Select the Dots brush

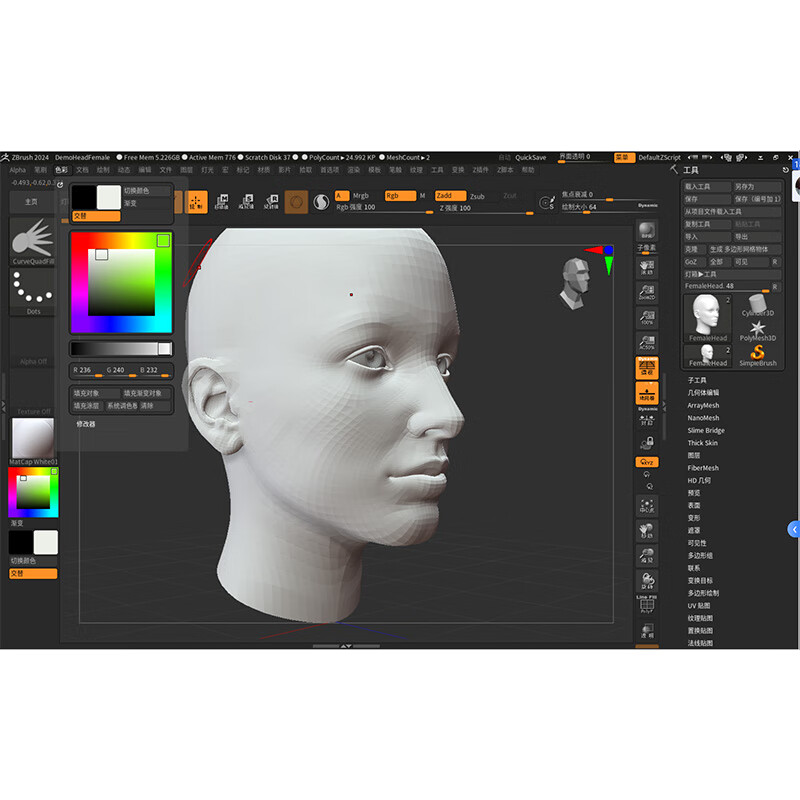[30, 292]
